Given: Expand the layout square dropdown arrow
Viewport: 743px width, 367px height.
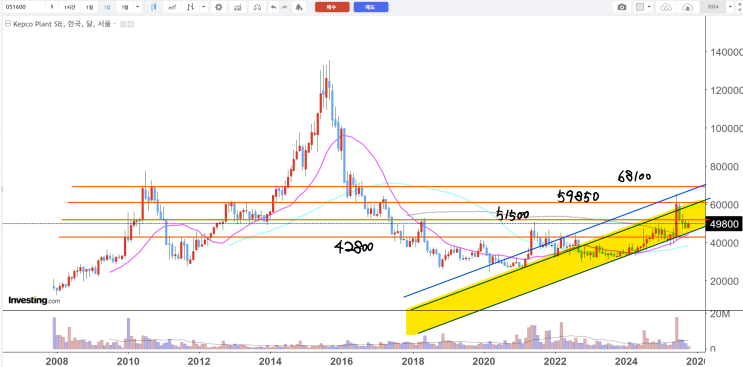Looking at the screenshot, I should (x=650, y=7).
